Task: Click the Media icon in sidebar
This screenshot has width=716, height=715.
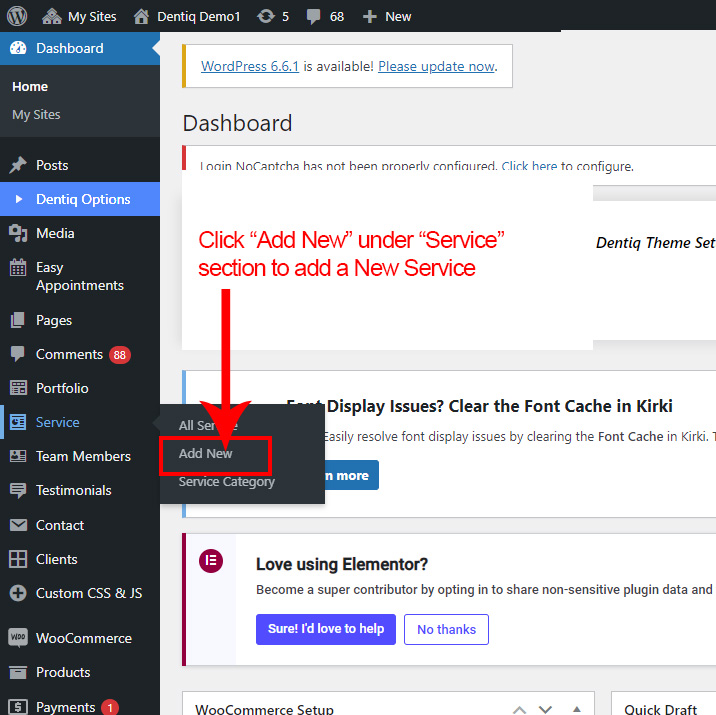Action: 18,233
